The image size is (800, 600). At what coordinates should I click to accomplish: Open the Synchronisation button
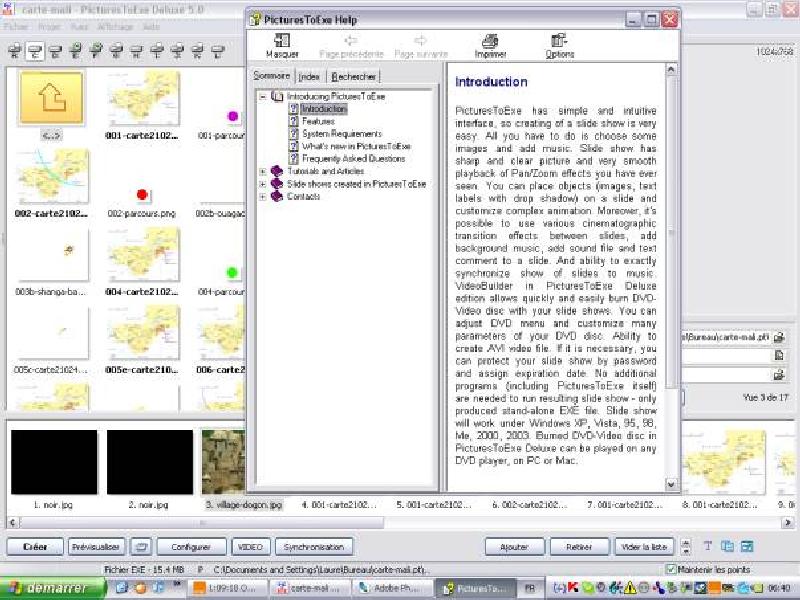click(x=314, y=547)
